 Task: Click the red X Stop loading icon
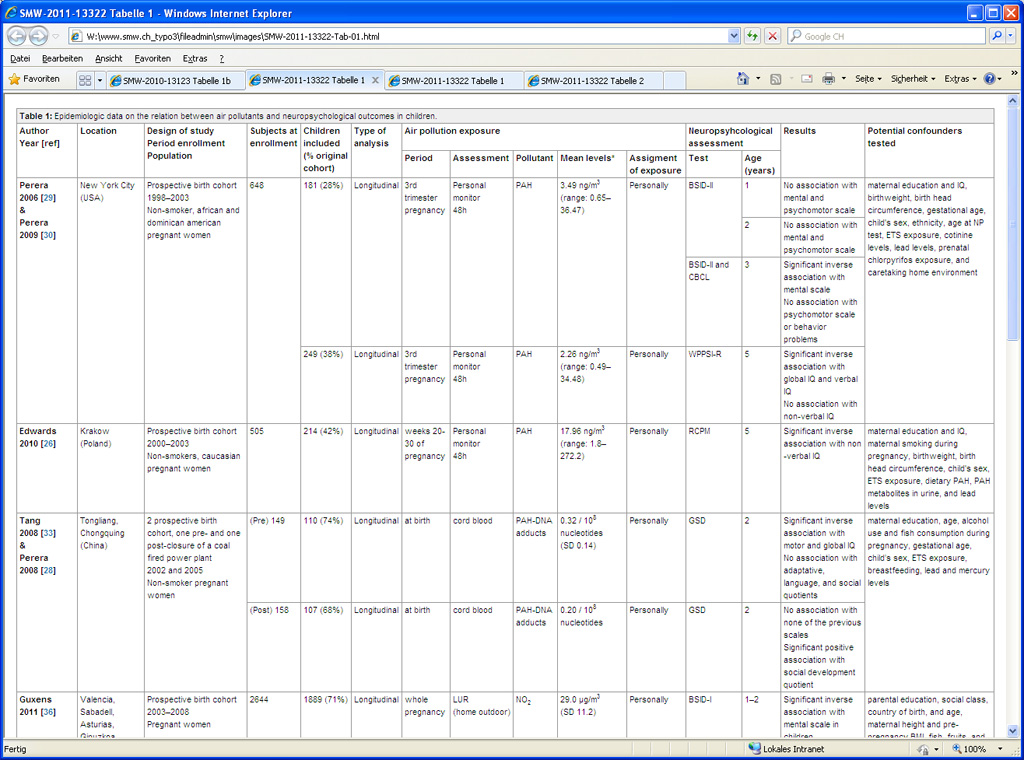click(772, 36)
